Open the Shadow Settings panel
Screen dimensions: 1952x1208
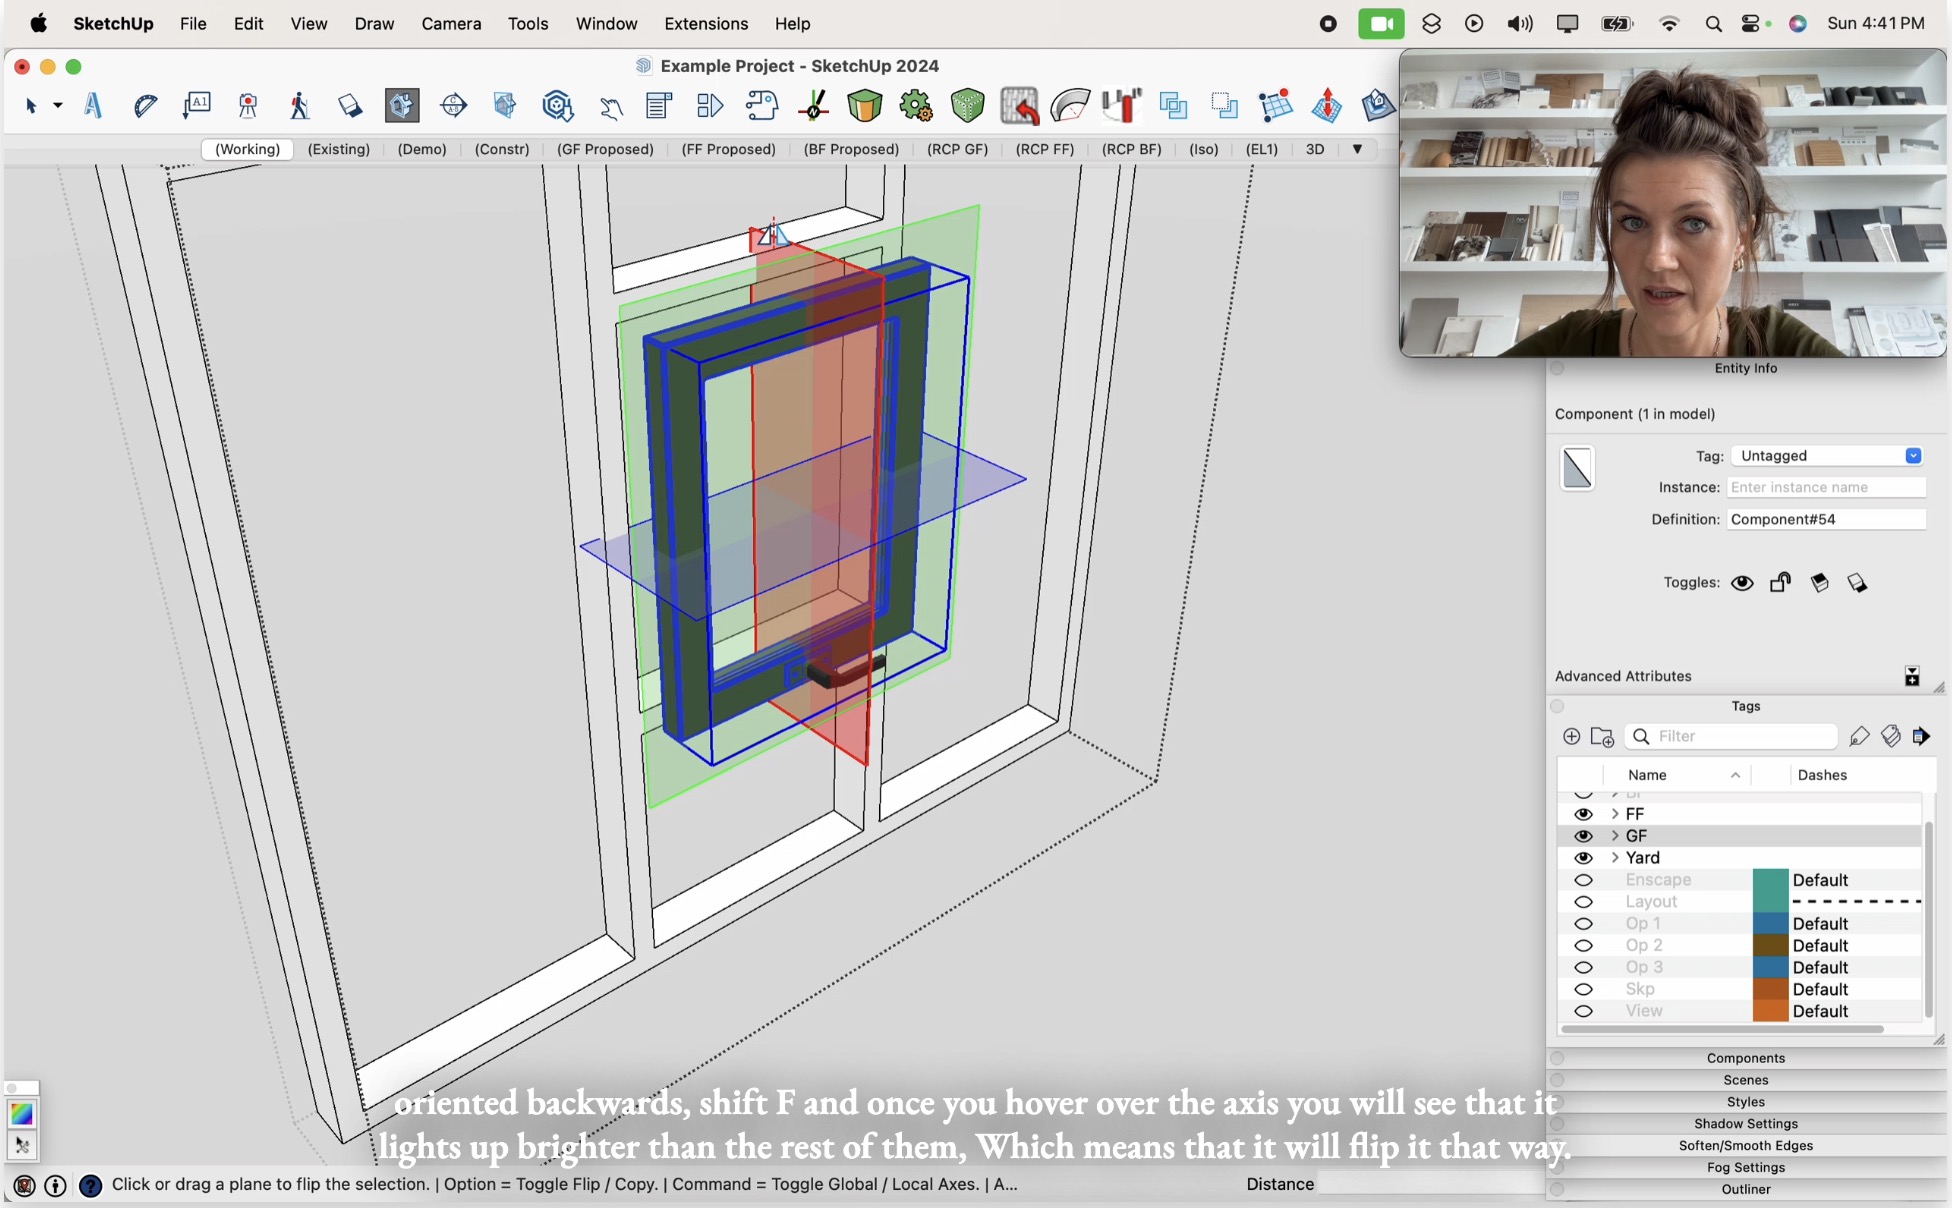tap(1746, 1123)
